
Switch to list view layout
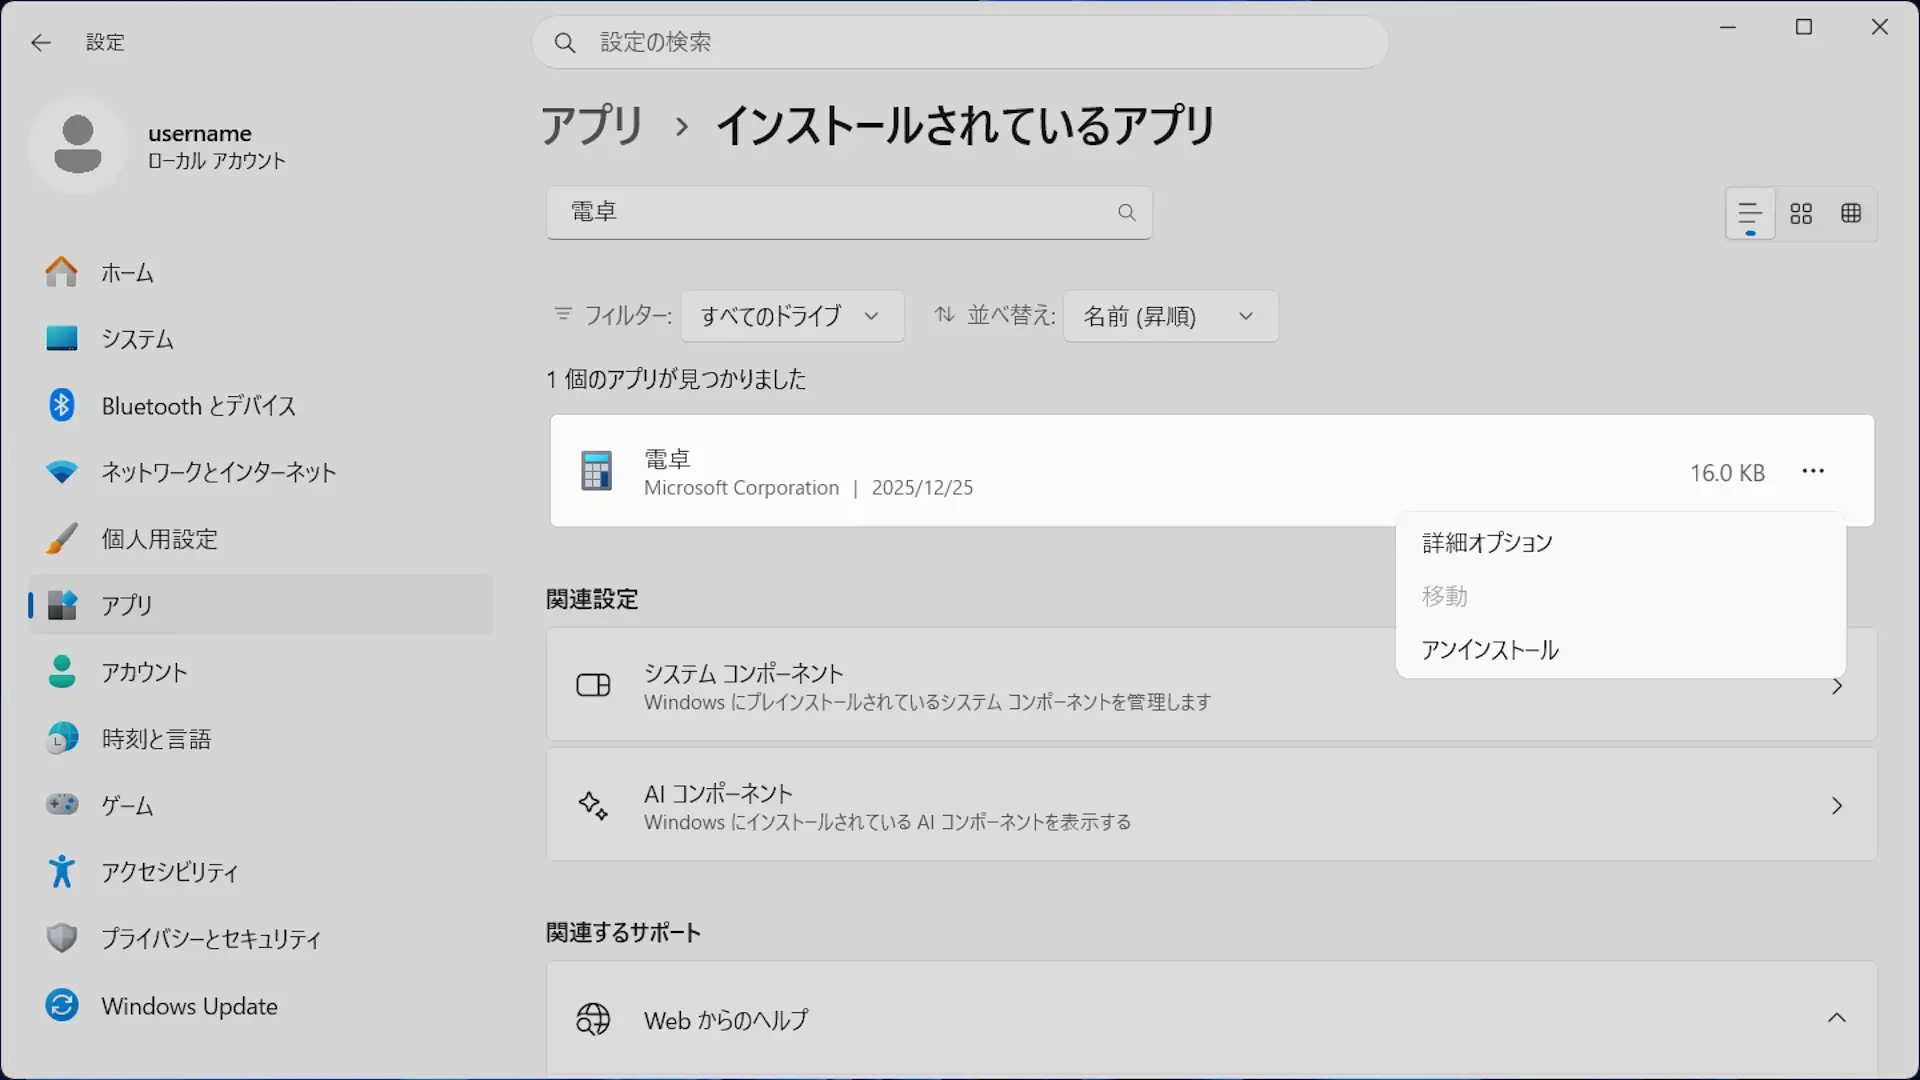point(1750,213)
